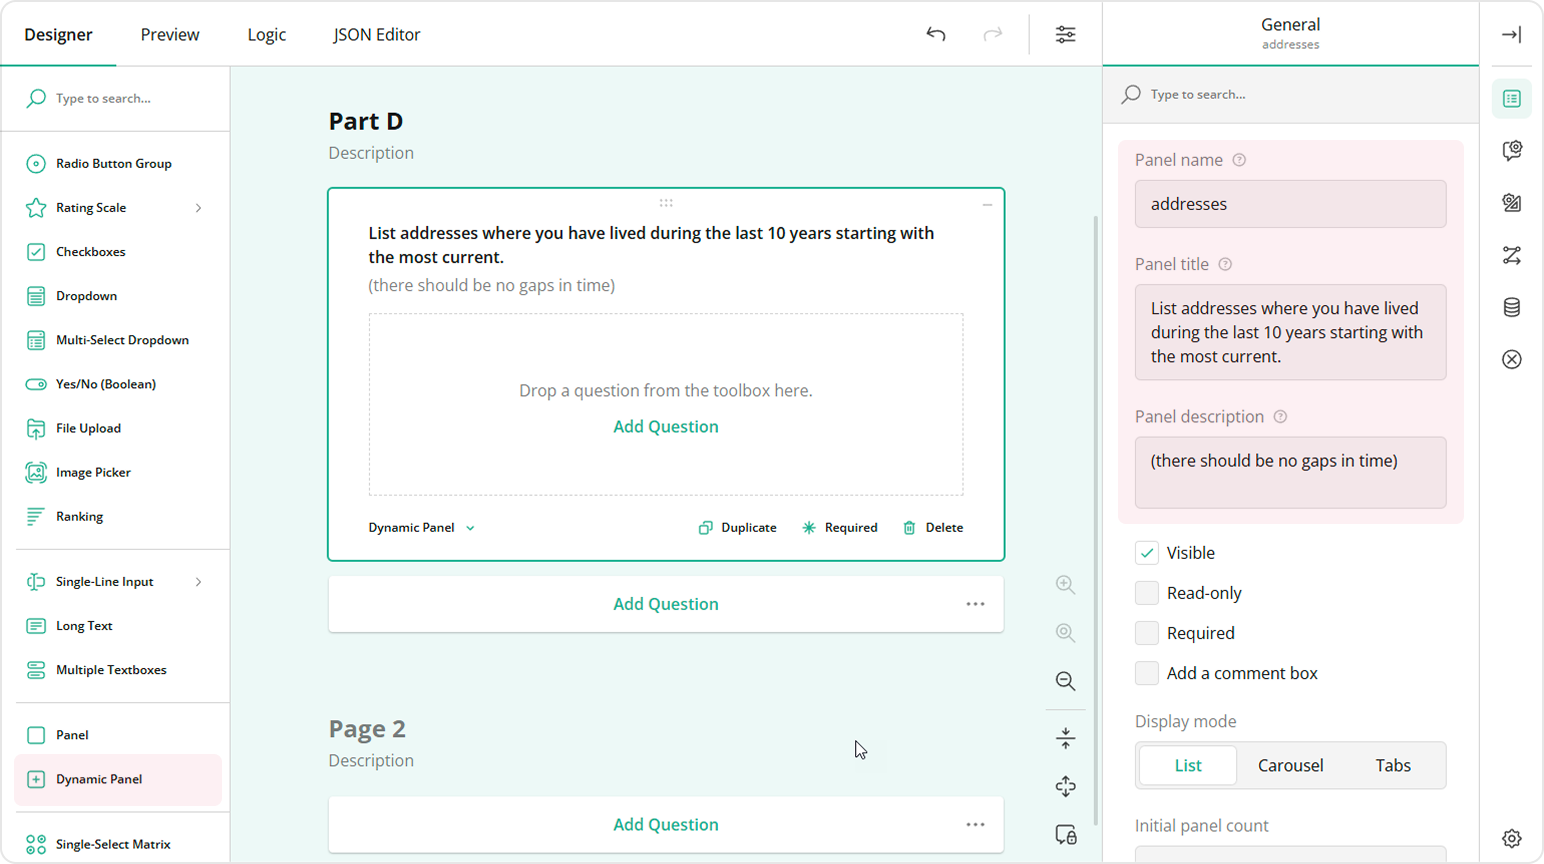
Task: Switch display mode to Carousel
Action: [1290, 765]
